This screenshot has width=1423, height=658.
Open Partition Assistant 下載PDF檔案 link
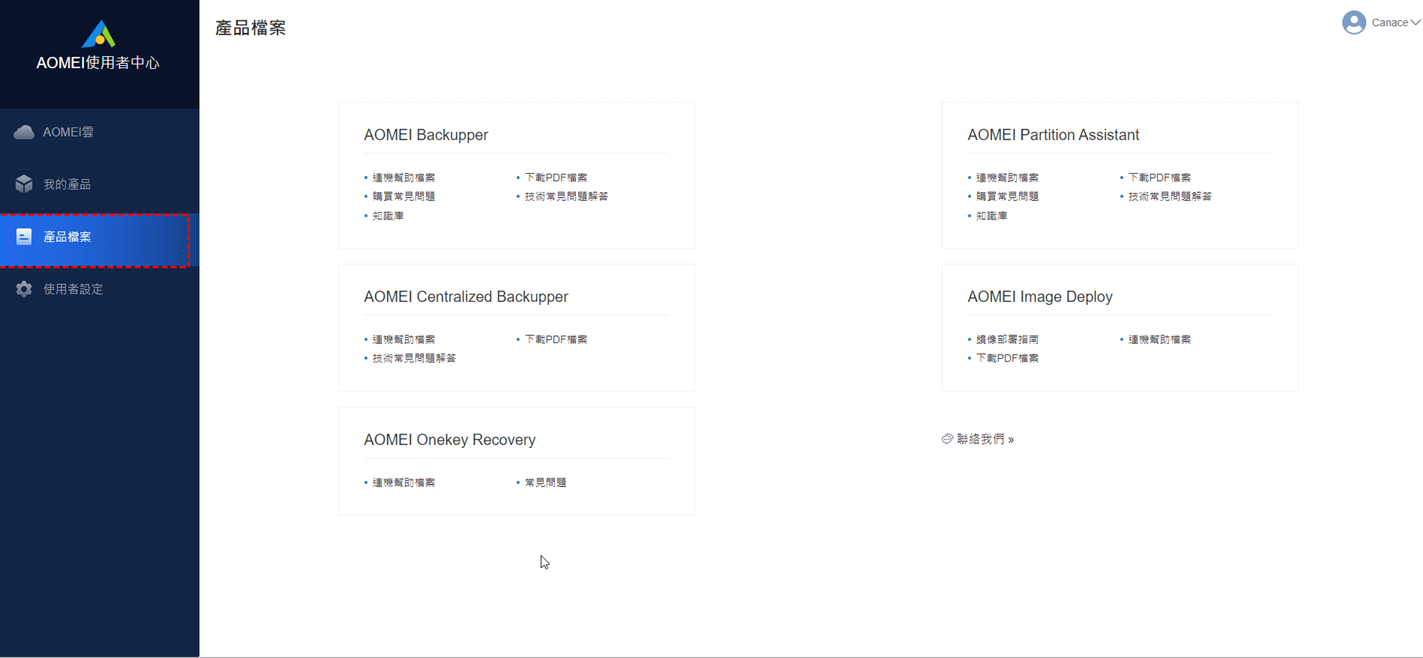pyautogui.click(x=1159, y=177)
